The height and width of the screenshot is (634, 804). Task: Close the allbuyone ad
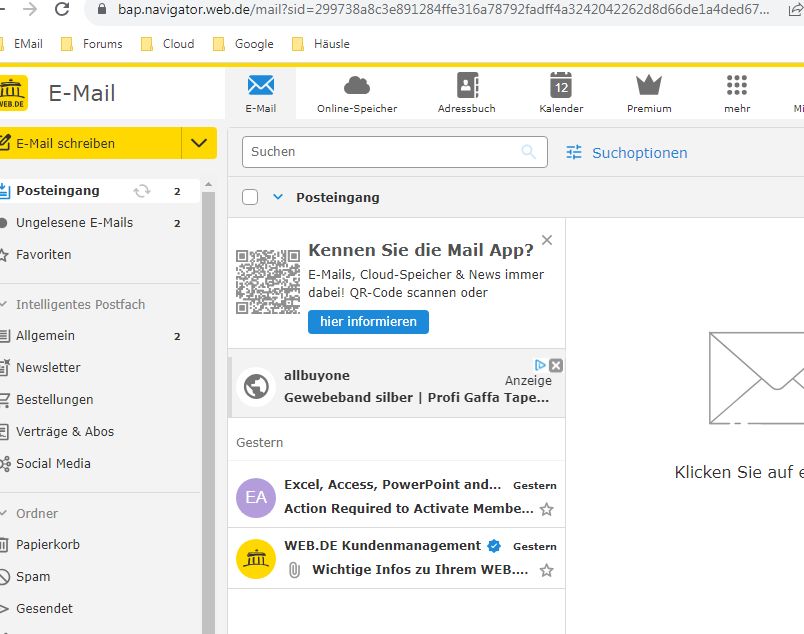pos(556,365)
